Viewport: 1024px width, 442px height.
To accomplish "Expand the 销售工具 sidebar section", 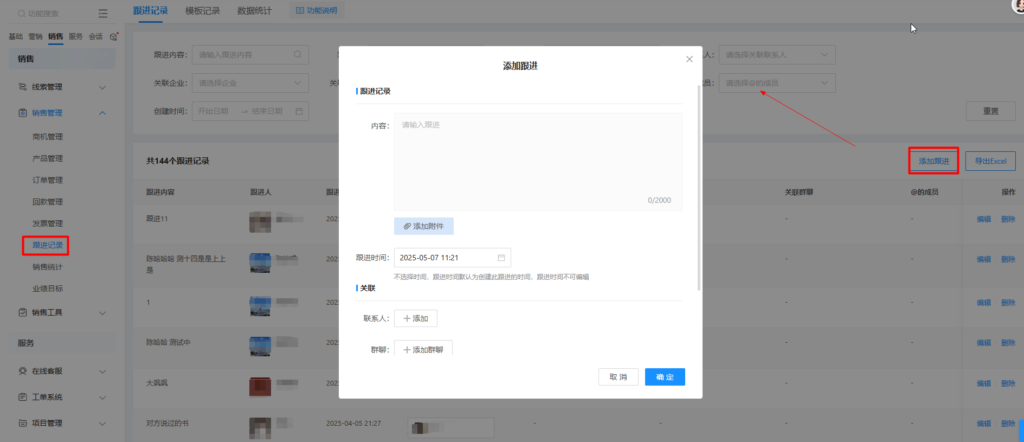I will tap(102, 312).
